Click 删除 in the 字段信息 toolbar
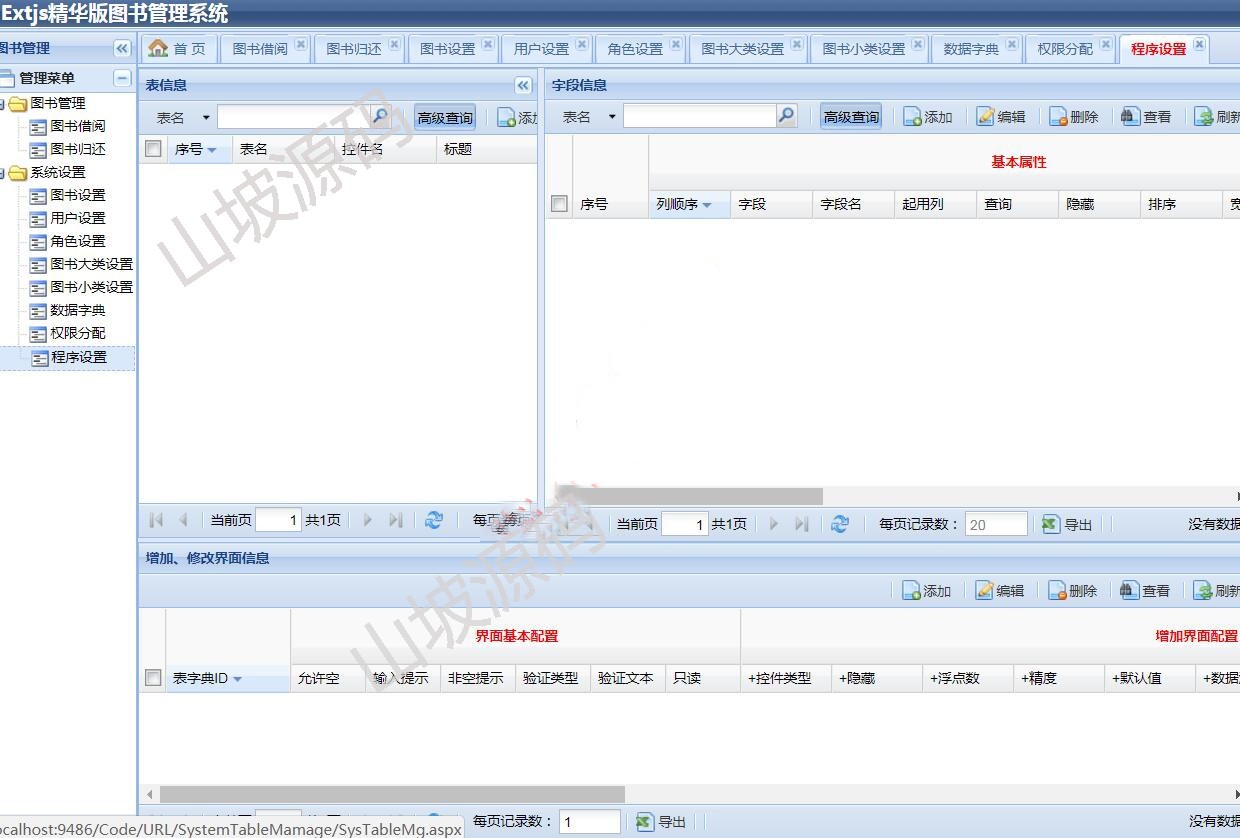The width and height of the screenshot is (1240, 838). 1073,117
